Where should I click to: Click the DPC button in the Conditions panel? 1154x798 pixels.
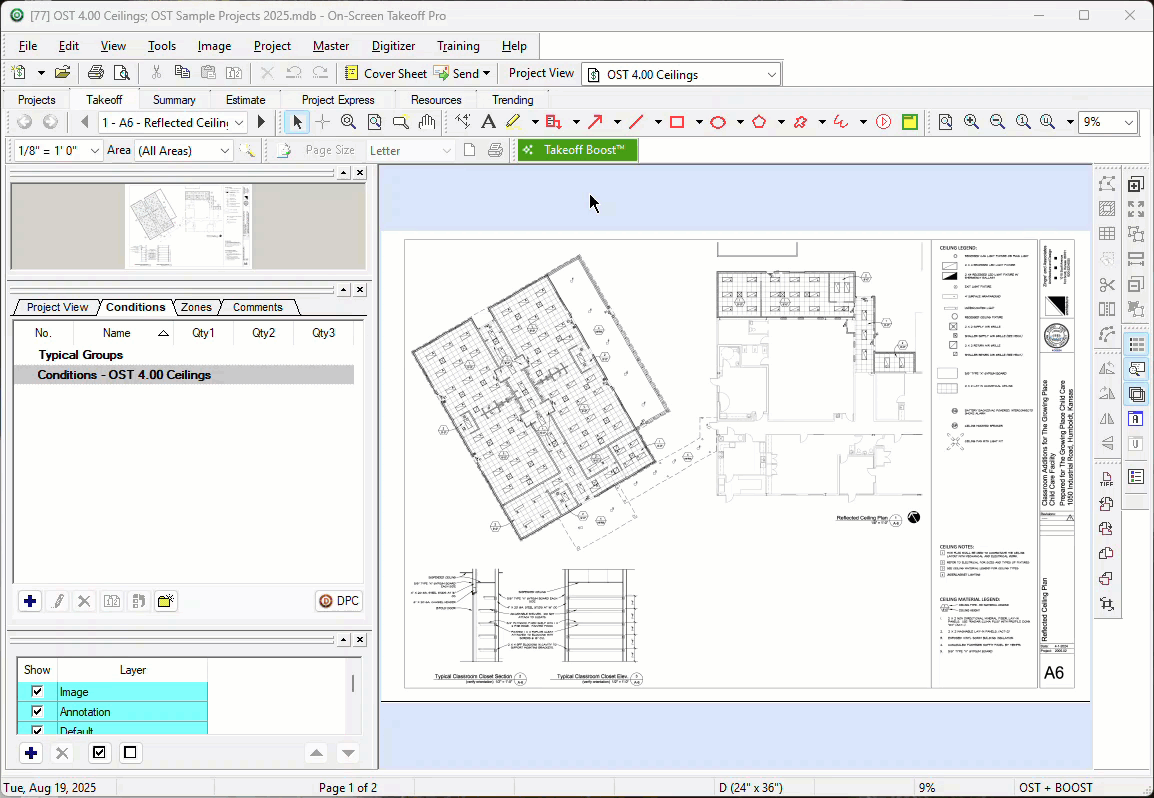(x=338, y=601)
